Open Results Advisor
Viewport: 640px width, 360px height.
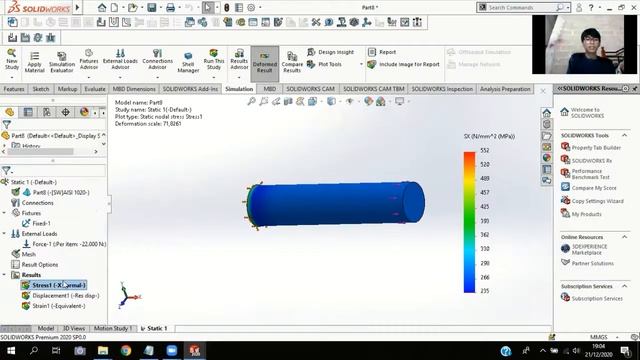coord(239,60)
